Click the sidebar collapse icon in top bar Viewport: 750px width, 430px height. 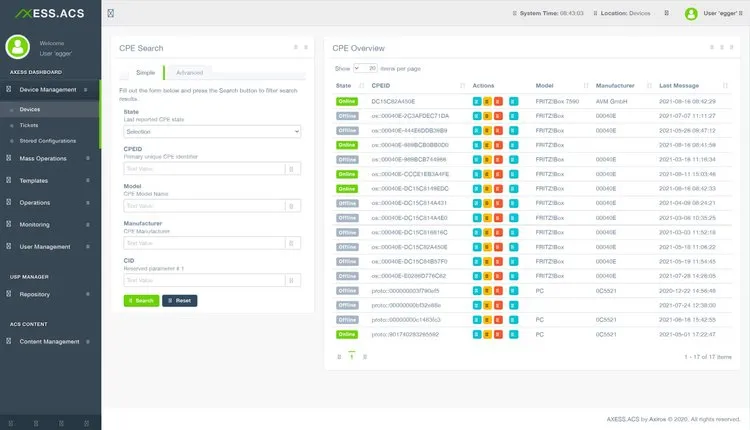pos(110,14)
